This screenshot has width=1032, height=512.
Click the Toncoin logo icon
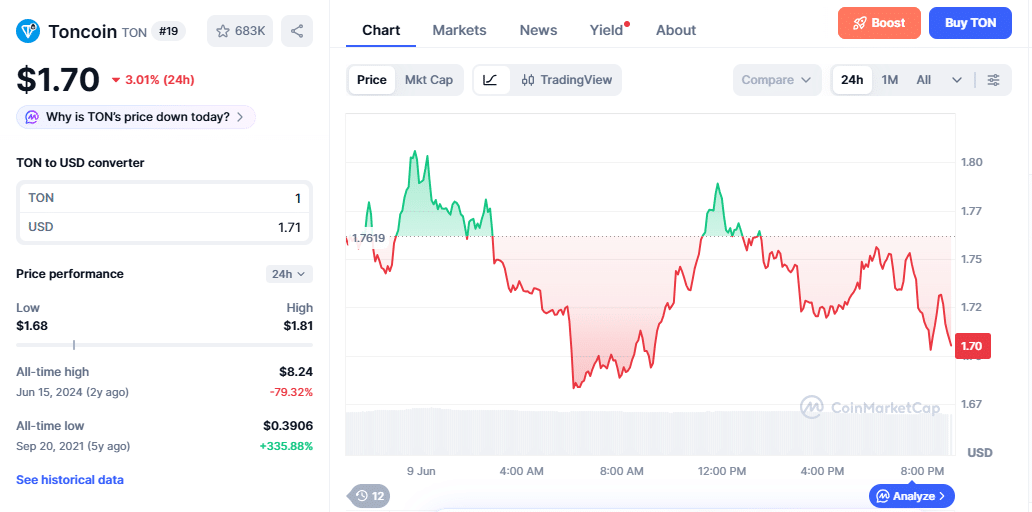click(28, 31)
